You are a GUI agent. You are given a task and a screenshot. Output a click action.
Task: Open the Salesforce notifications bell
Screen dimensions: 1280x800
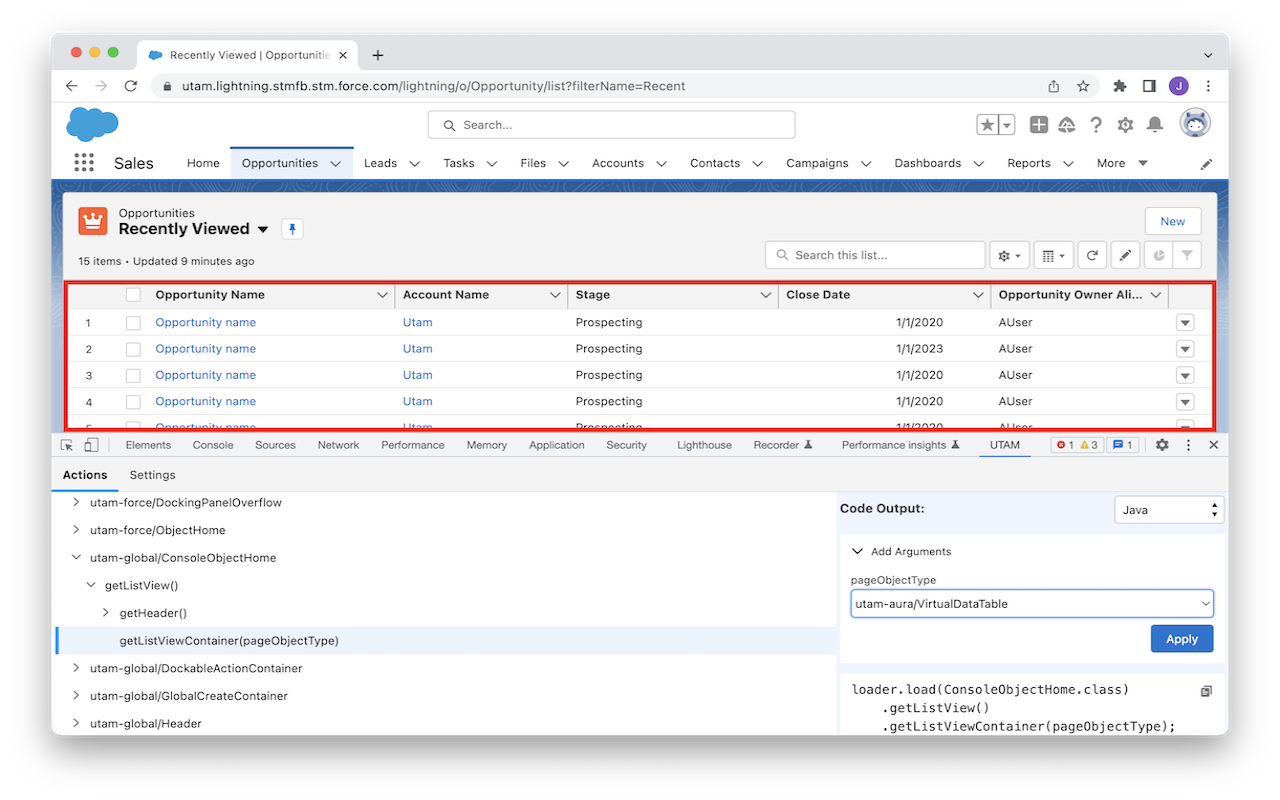[1154, 125]
